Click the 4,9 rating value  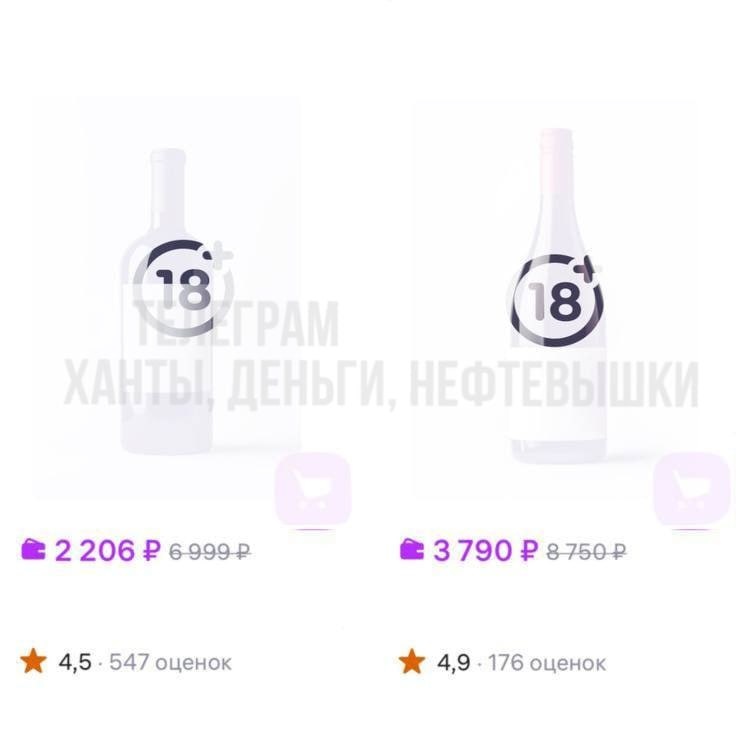click(453, 663)
